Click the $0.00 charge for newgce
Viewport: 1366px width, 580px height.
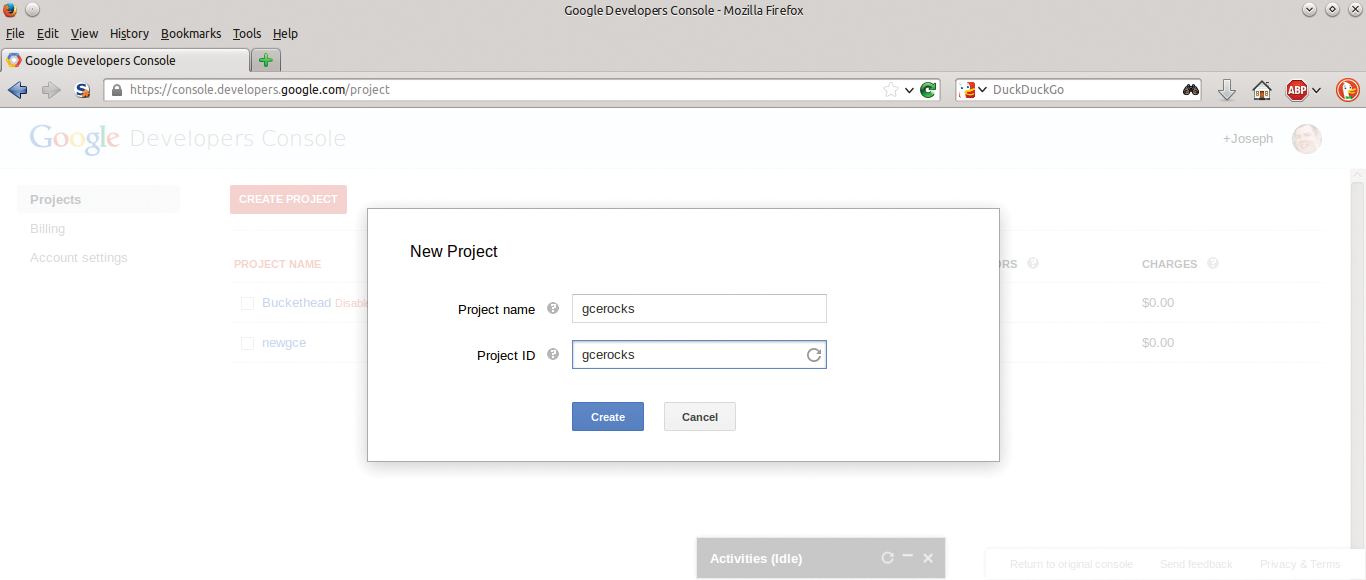[x=1158, y=342]
